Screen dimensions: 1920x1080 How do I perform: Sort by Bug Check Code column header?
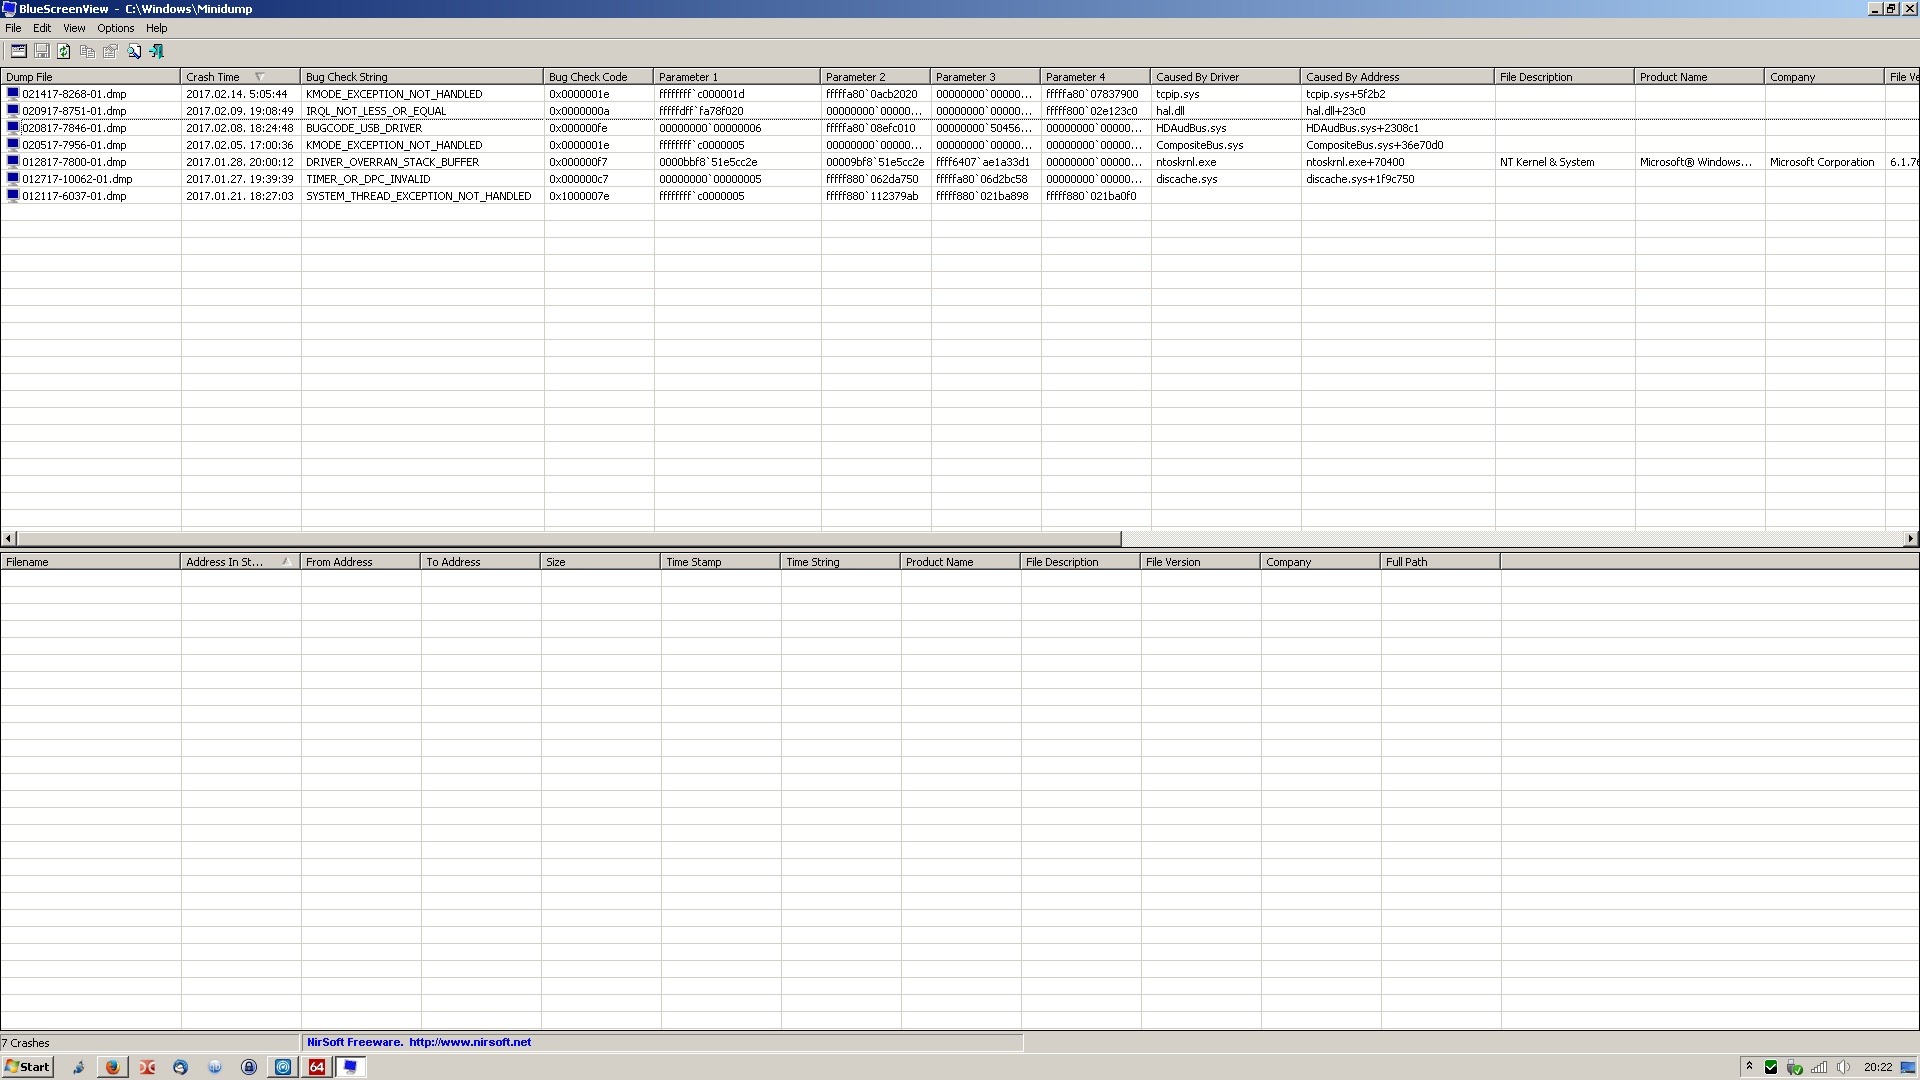[598, 77]
